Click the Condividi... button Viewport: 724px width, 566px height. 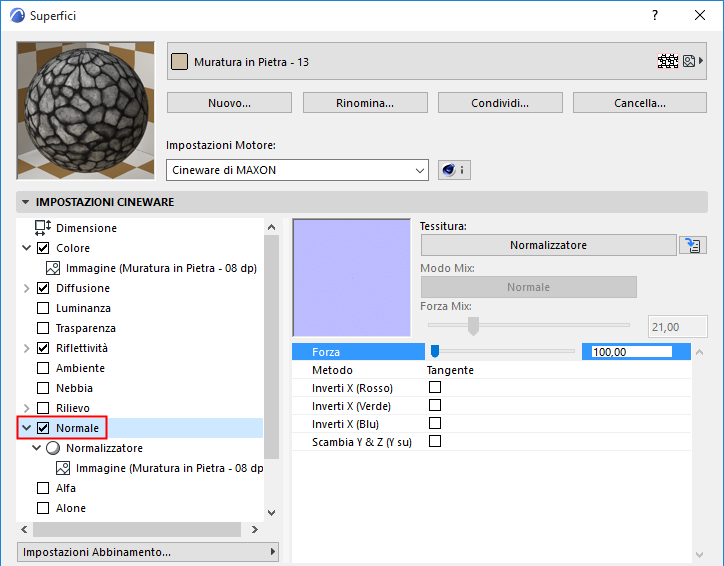(500, 102)
